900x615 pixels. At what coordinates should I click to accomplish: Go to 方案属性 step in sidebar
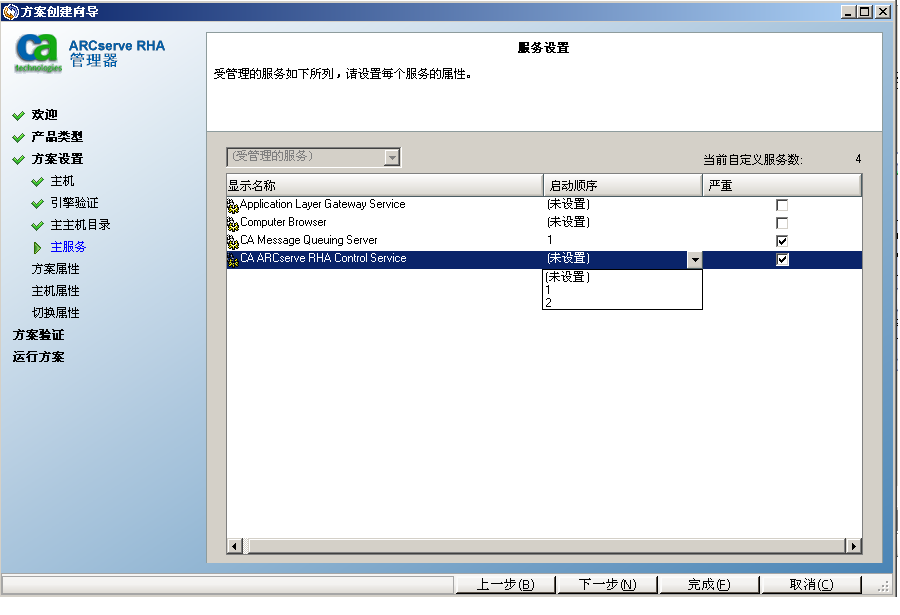point(56,269)
